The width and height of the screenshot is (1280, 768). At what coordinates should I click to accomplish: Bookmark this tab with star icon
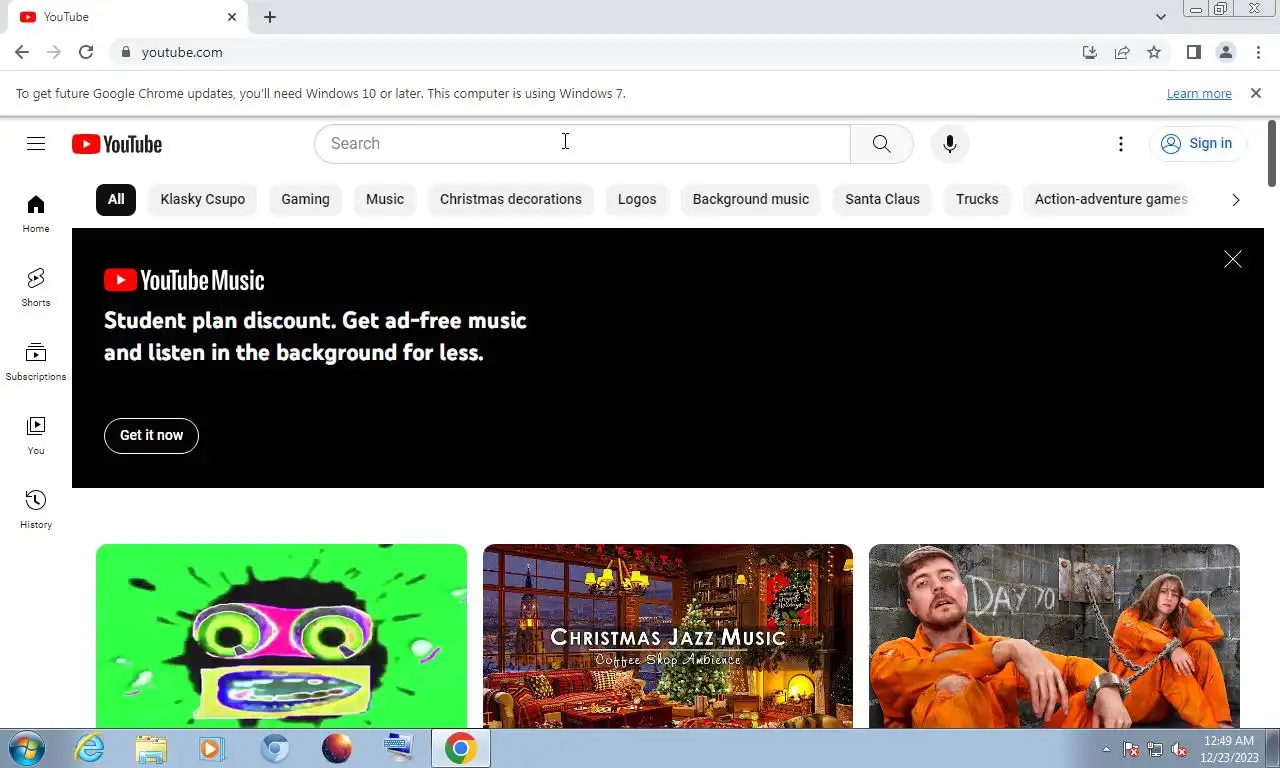[1154, 52]
